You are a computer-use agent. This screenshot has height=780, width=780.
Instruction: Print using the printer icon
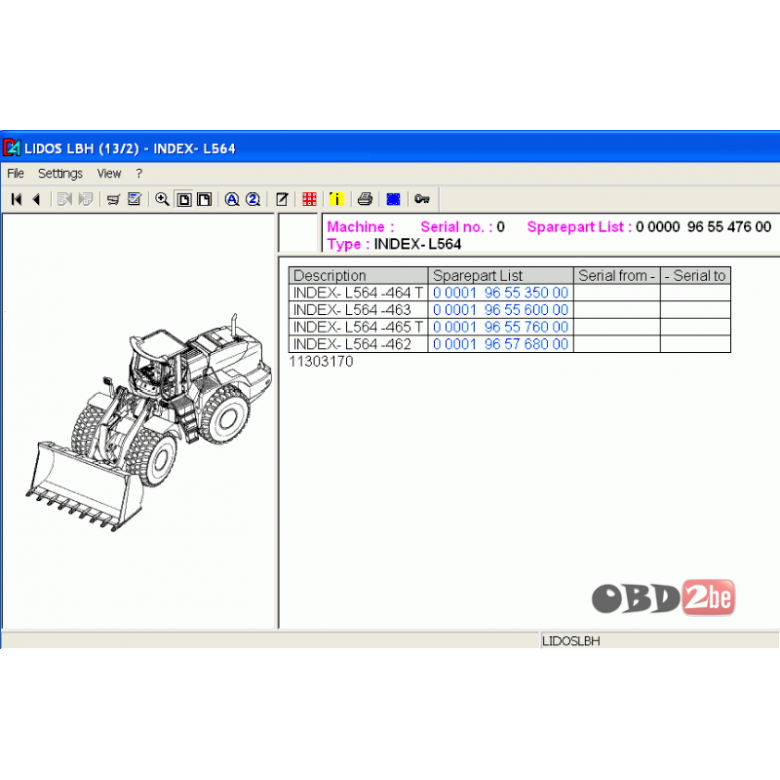pos(365,199)
